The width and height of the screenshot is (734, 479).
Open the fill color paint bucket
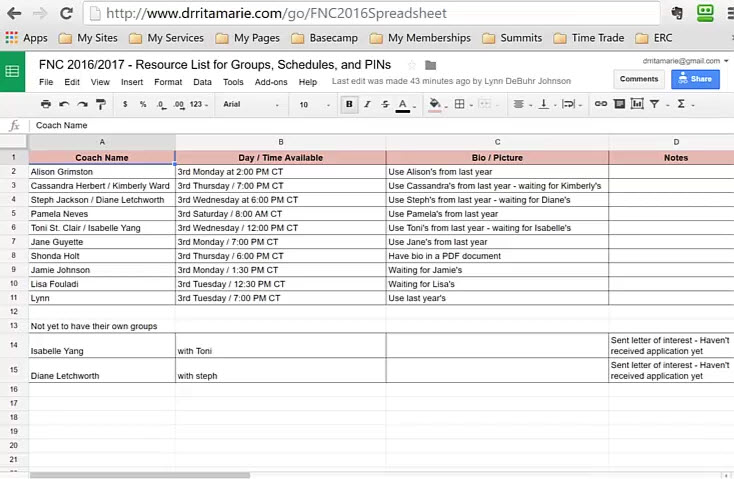434,104
